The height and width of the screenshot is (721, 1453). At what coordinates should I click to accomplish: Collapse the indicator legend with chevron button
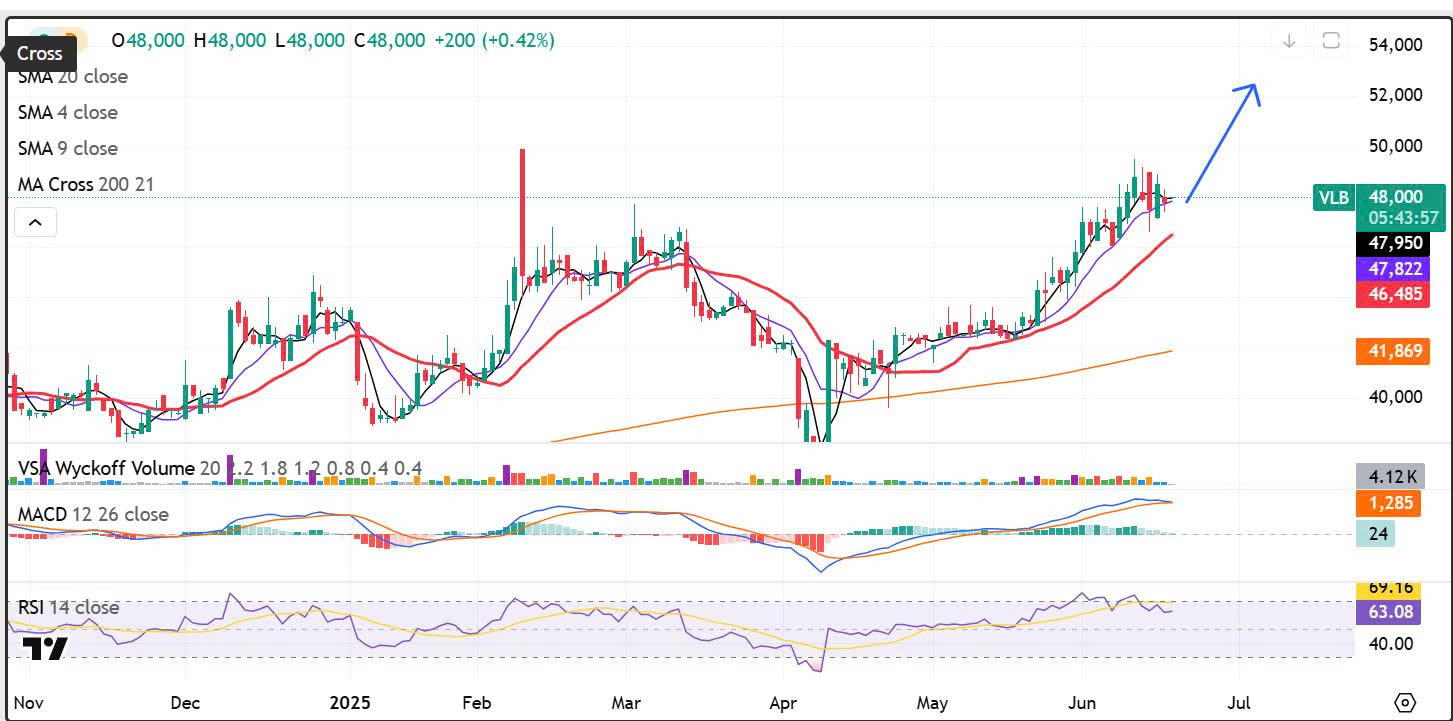tap(35, 222)
